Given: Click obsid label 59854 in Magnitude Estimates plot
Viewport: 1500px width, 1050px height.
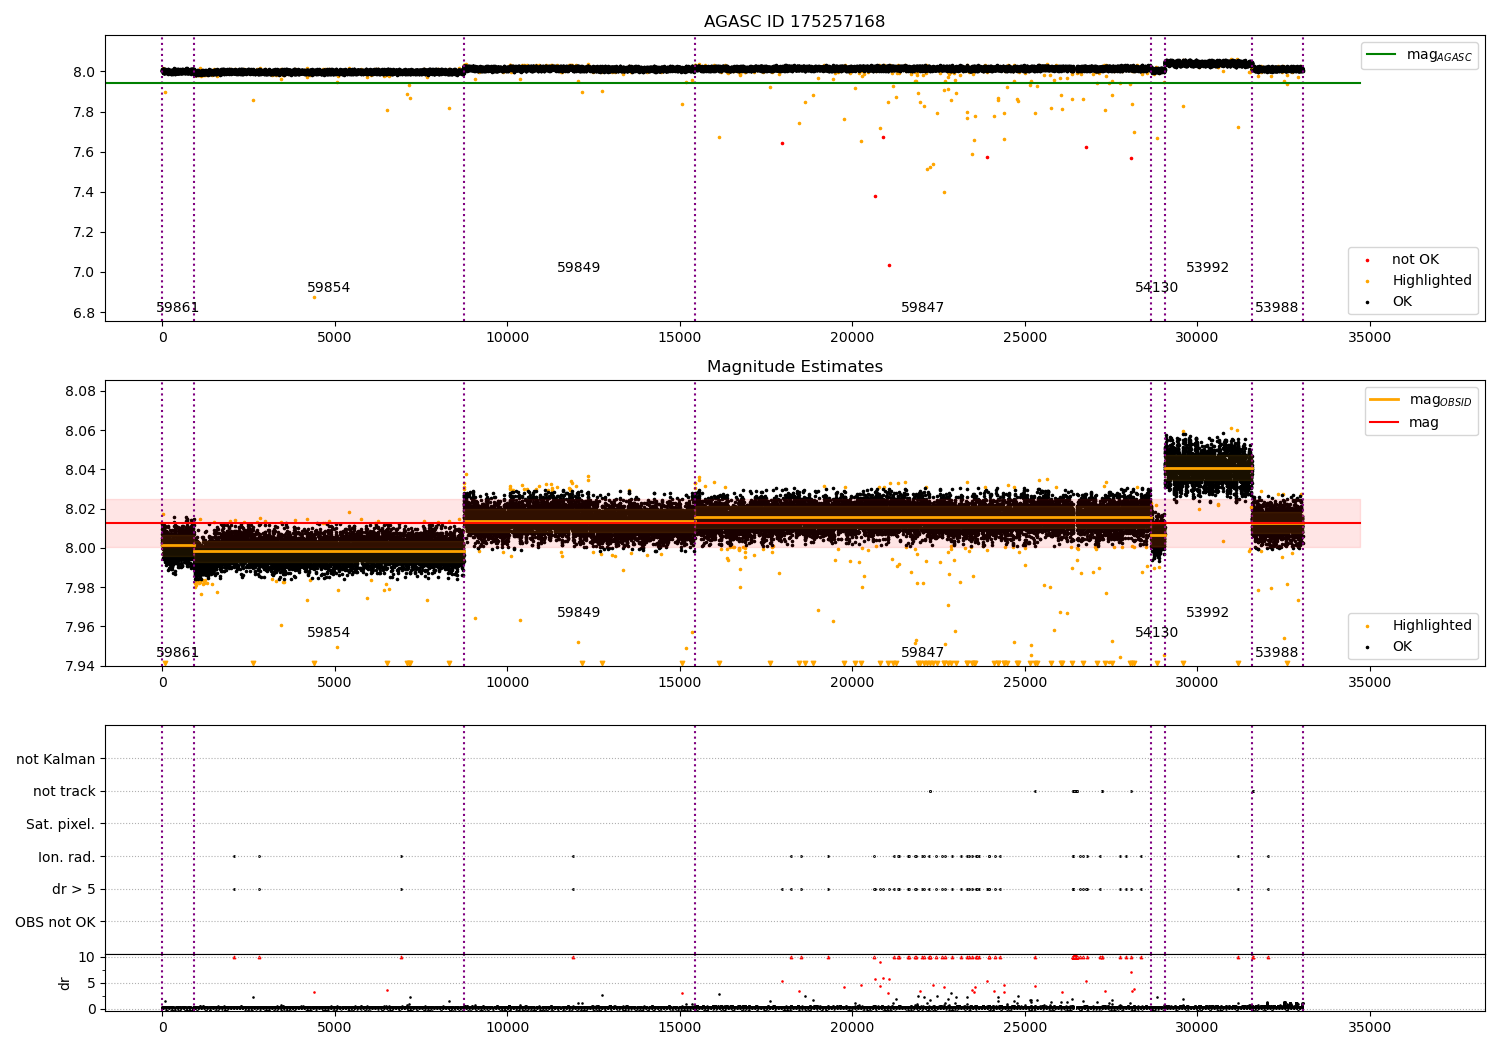Looking at the screenshot, I should pyautogui.click(x=329, y=633).
